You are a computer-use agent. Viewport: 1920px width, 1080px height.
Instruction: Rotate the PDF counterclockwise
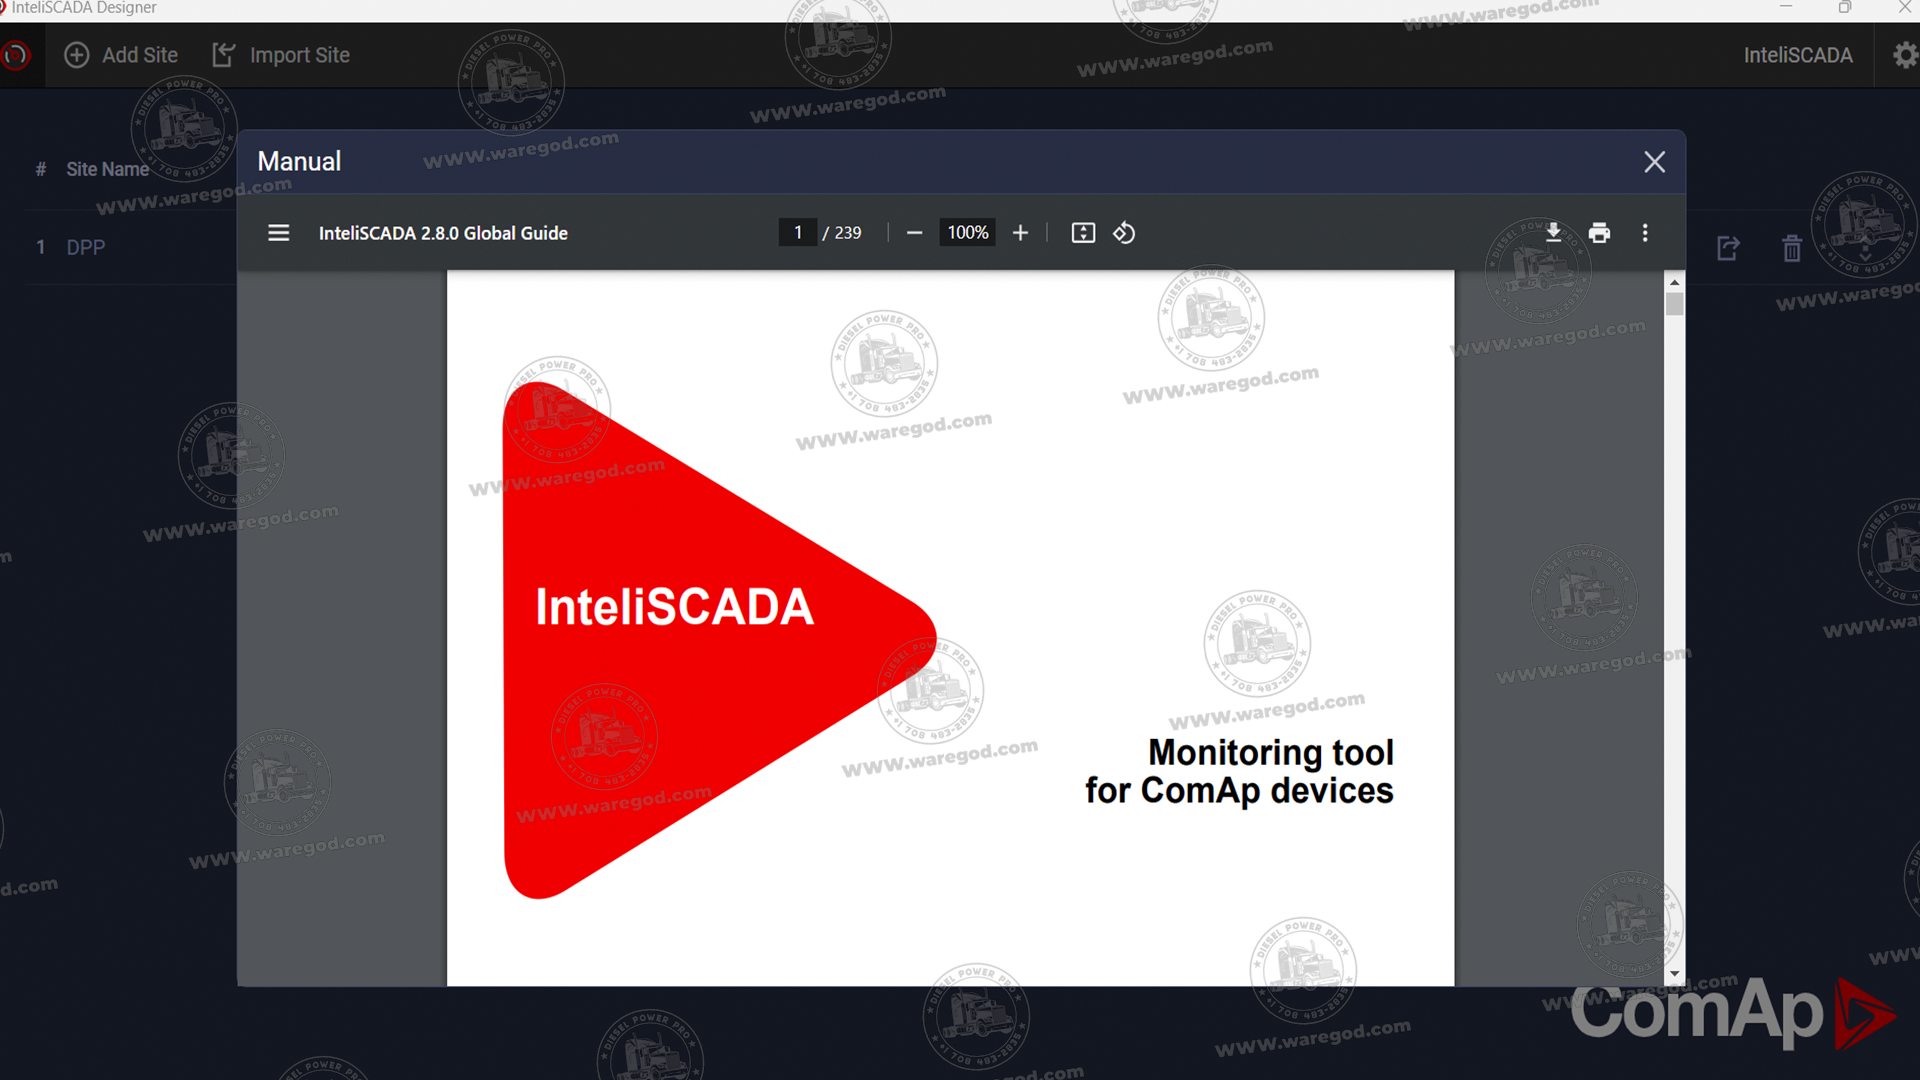pyautogui.click(x=1124, y=233)
